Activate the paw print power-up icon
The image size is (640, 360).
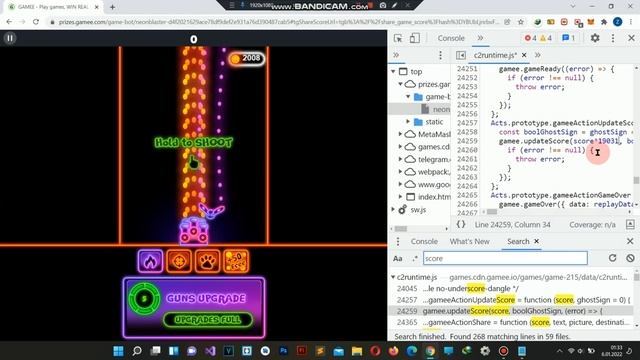207,261
